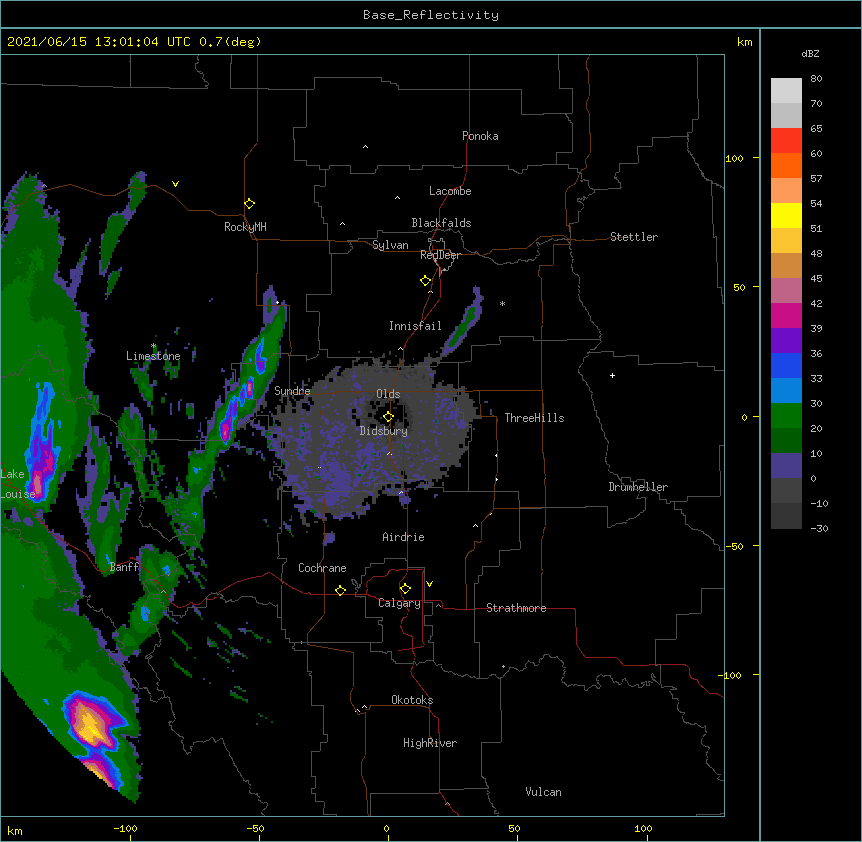Click the strong yellow storm core in southwest corner
This screenshot has width=862, height=842.
coord(91,725)
